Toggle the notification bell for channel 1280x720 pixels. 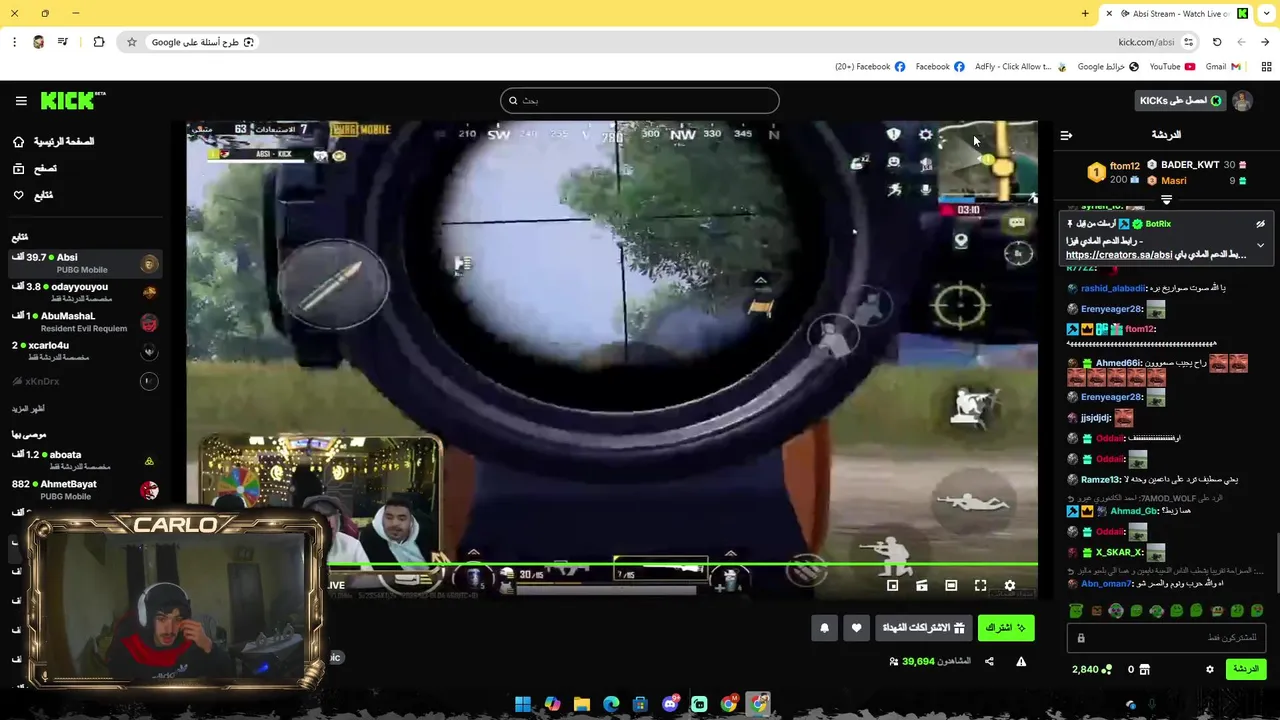824,627
